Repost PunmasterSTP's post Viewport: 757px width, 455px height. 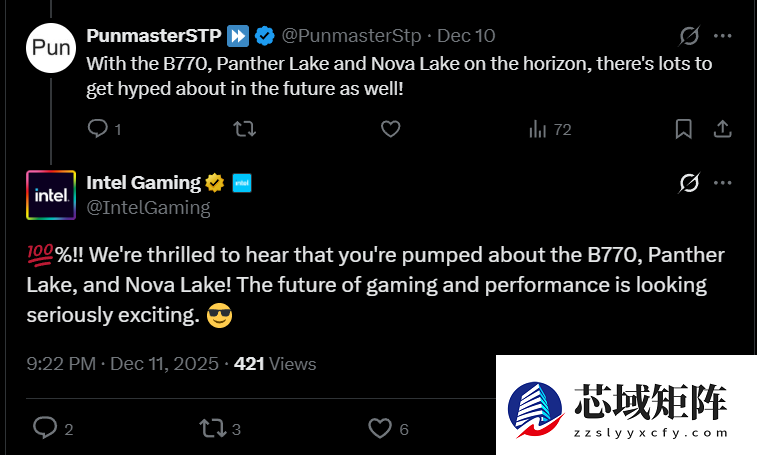click(x=244, y=129)
